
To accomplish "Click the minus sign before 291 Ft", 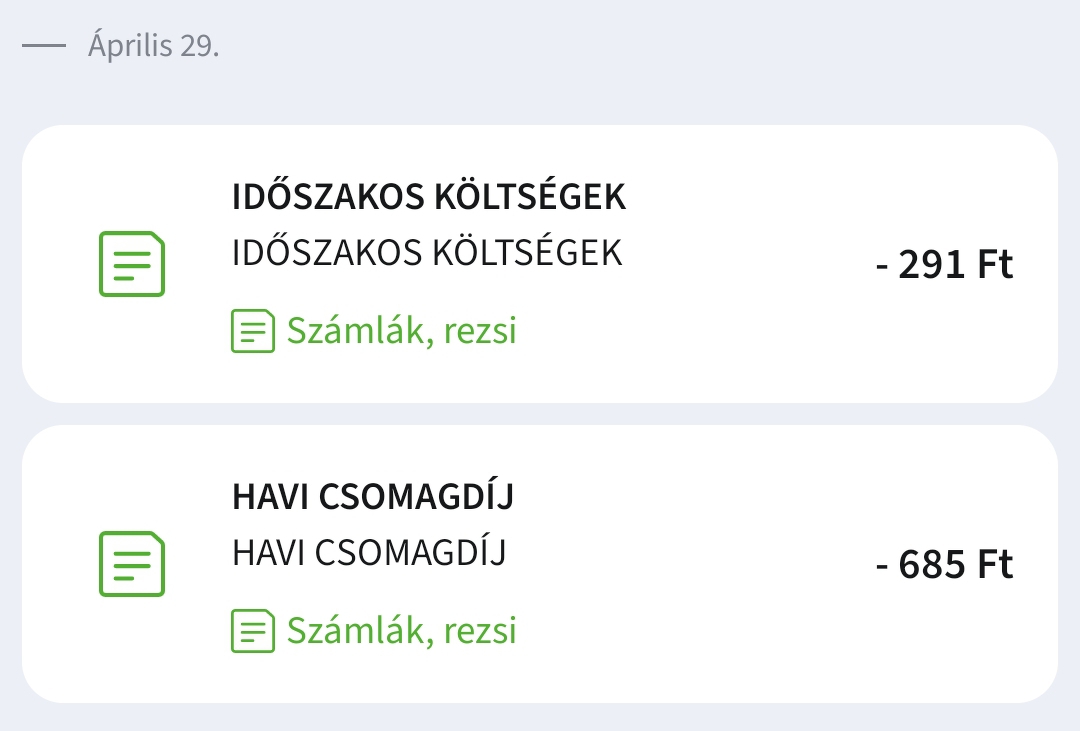I will (882, 267).
